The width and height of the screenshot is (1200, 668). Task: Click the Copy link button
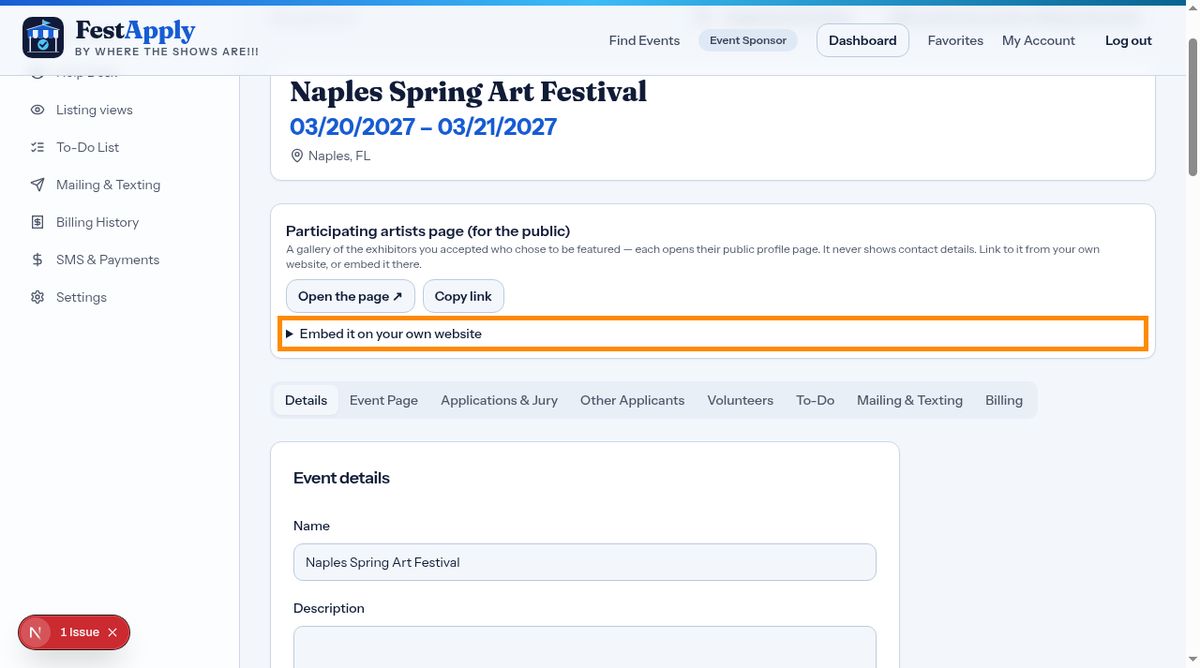pos(463,296)
